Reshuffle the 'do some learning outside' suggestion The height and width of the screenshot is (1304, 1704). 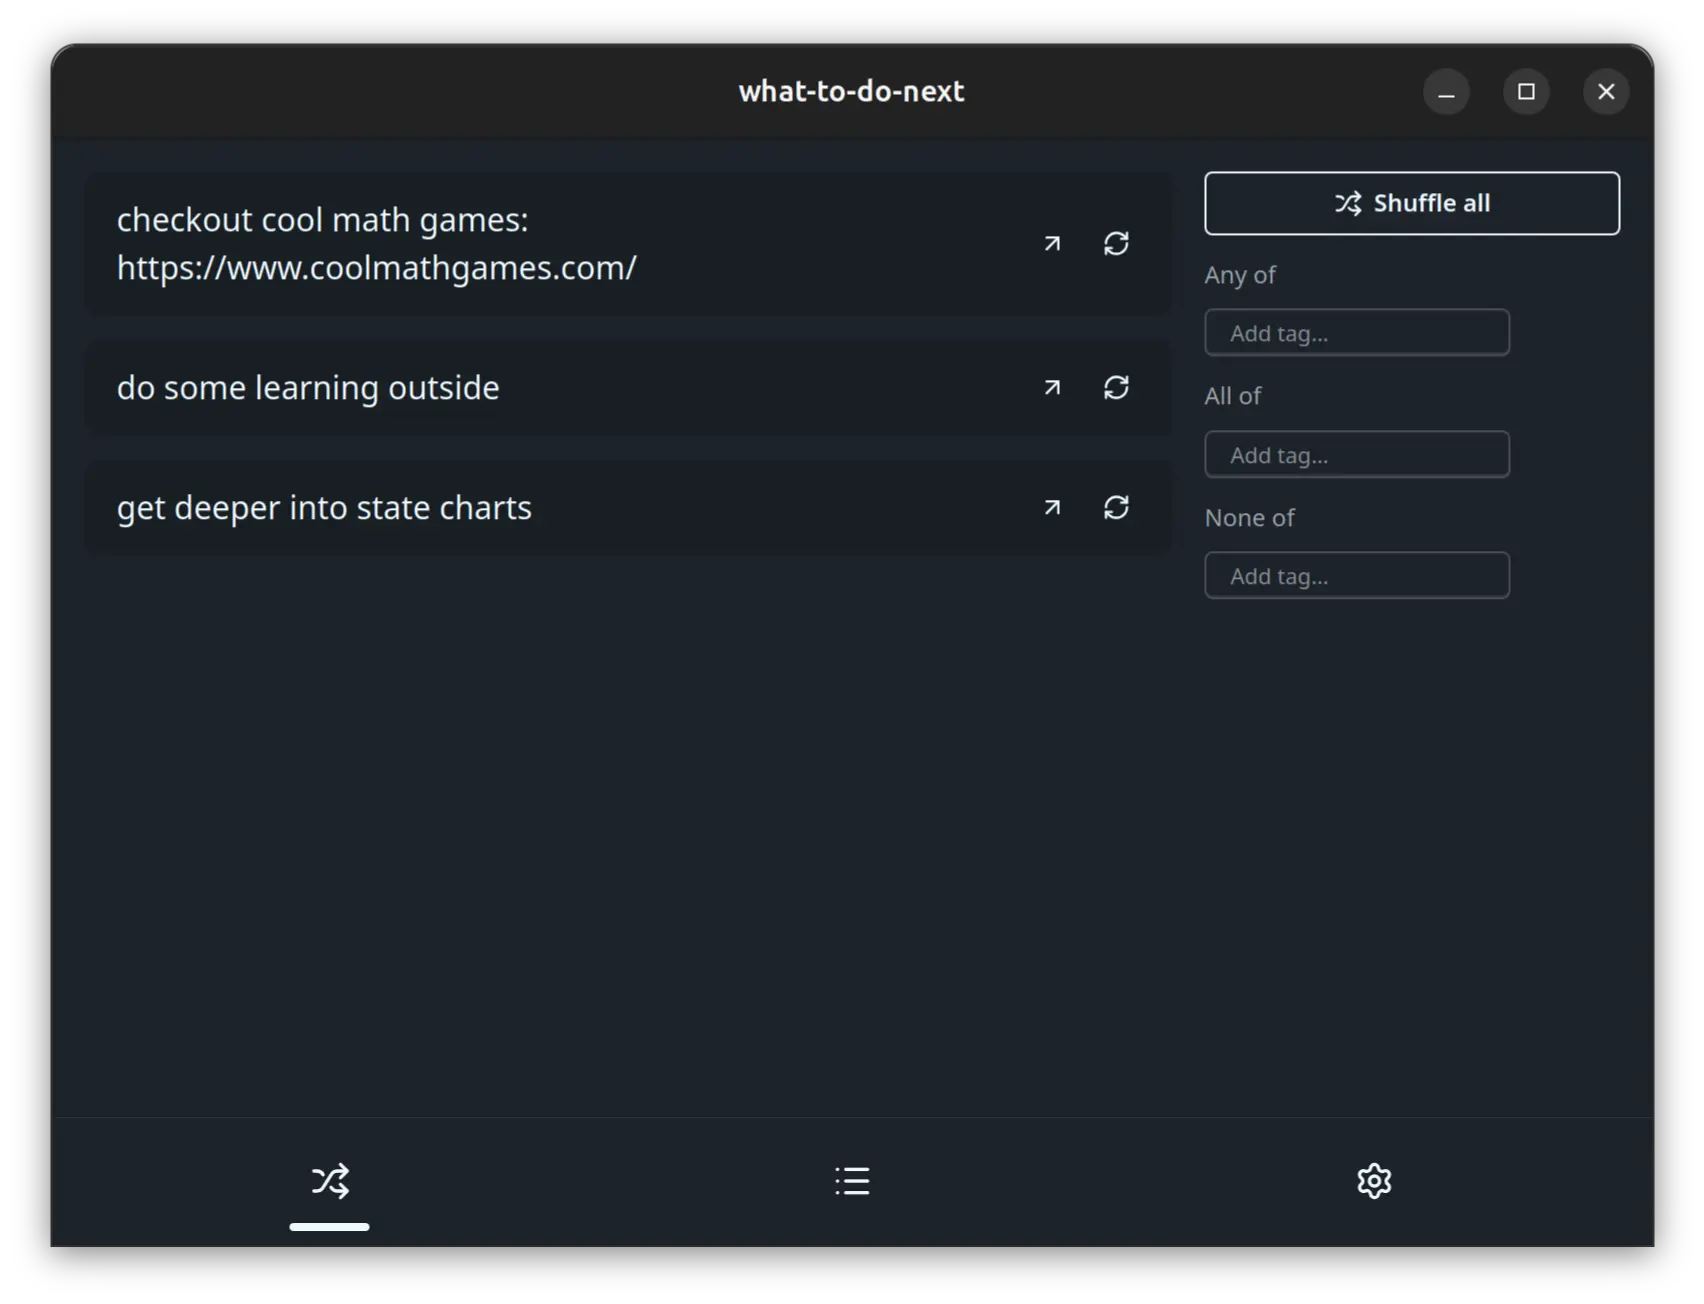pos(1116,388)
